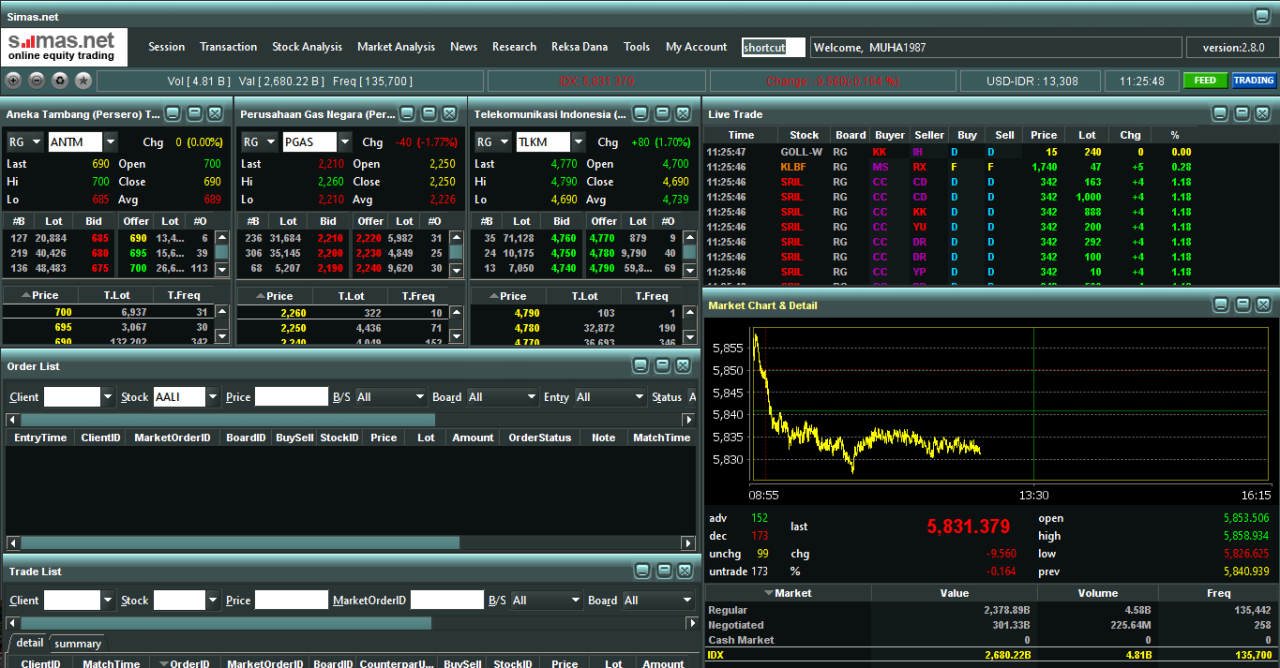Open the Order List Client dropdown
Screen dimensions: 1280x668
[x=108, y=397]
